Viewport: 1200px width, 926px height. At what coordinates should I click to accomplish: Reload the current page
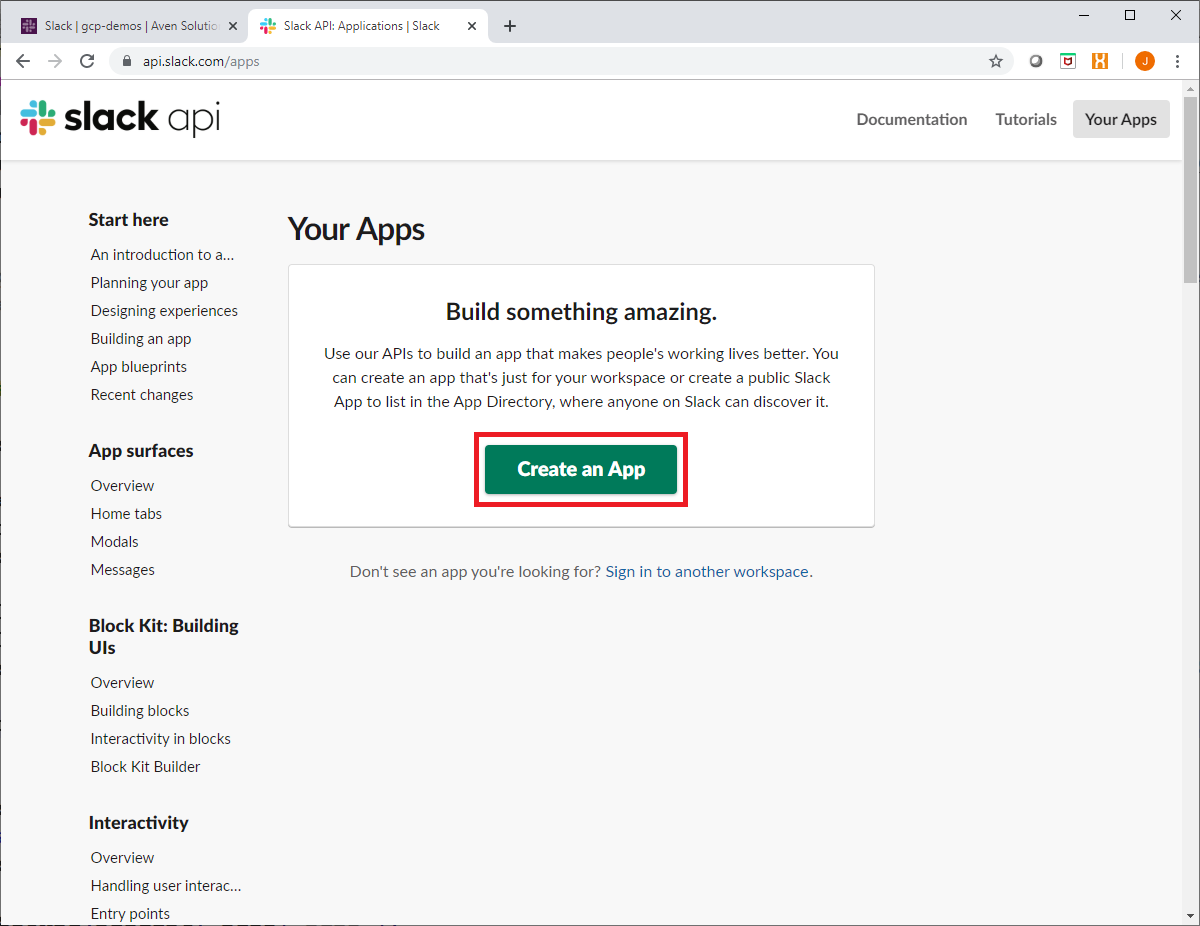pos(87,61)
